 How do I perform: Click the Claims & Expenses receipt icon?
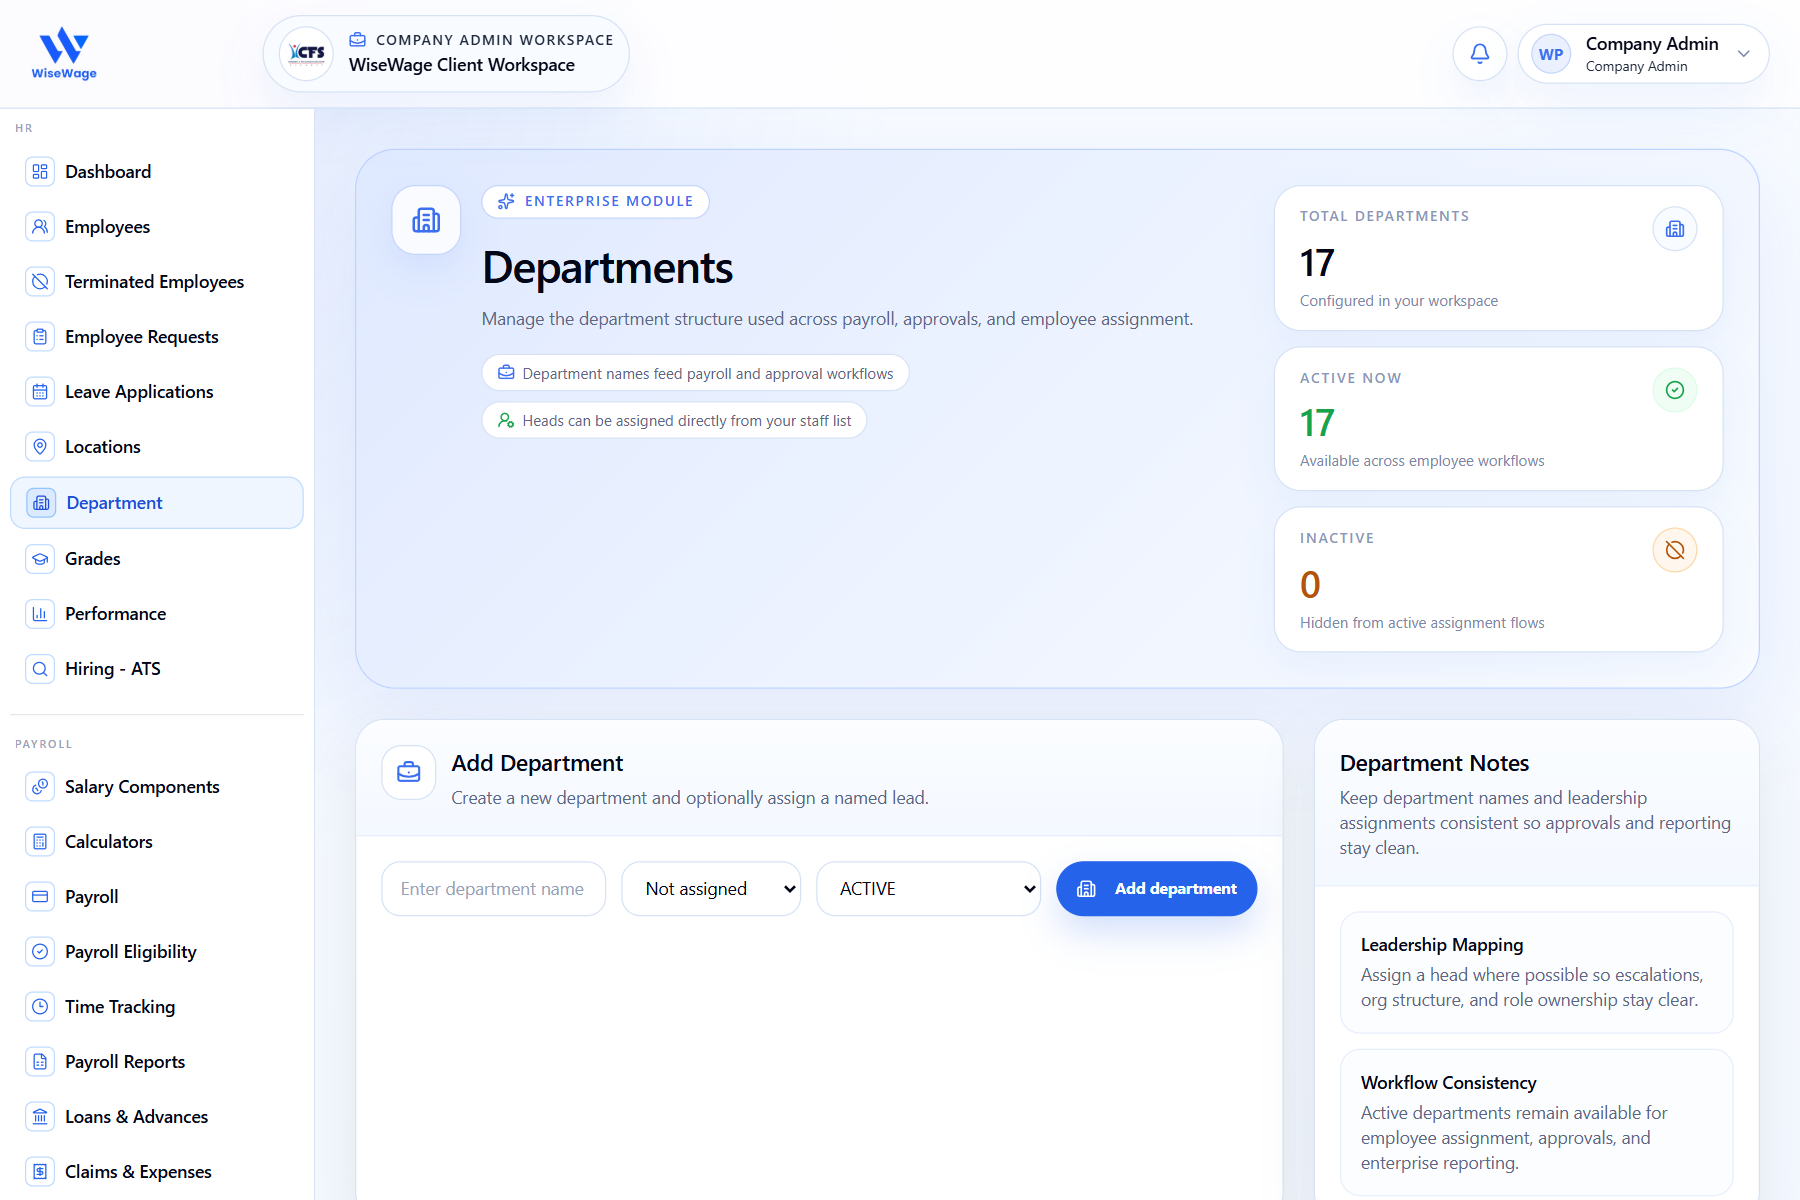click(40, 1172)
